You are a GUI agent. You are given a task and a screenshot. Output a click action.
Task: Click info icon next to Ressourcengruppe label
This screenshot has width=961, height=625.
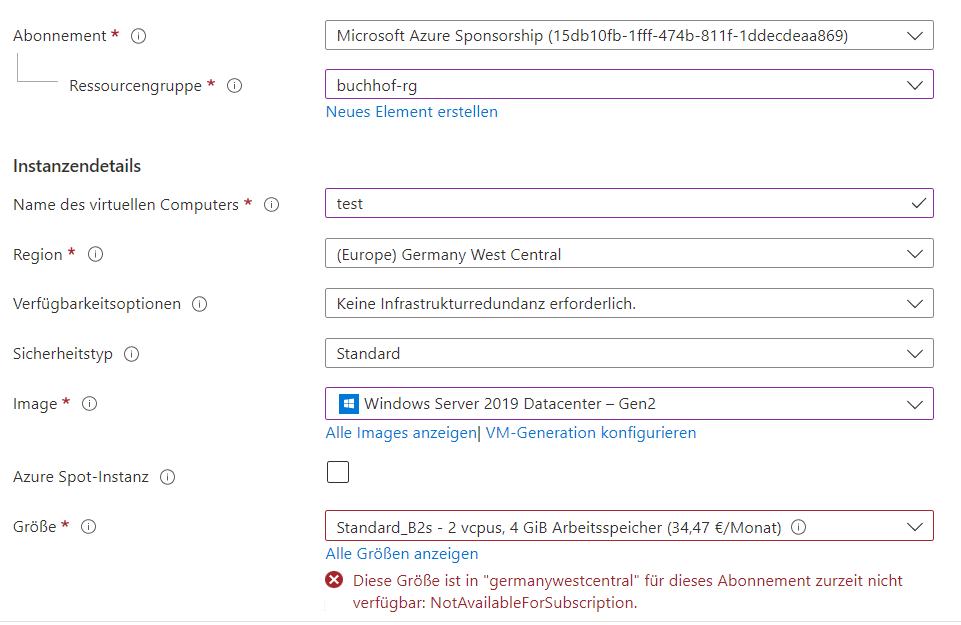[x=234, y=86]
